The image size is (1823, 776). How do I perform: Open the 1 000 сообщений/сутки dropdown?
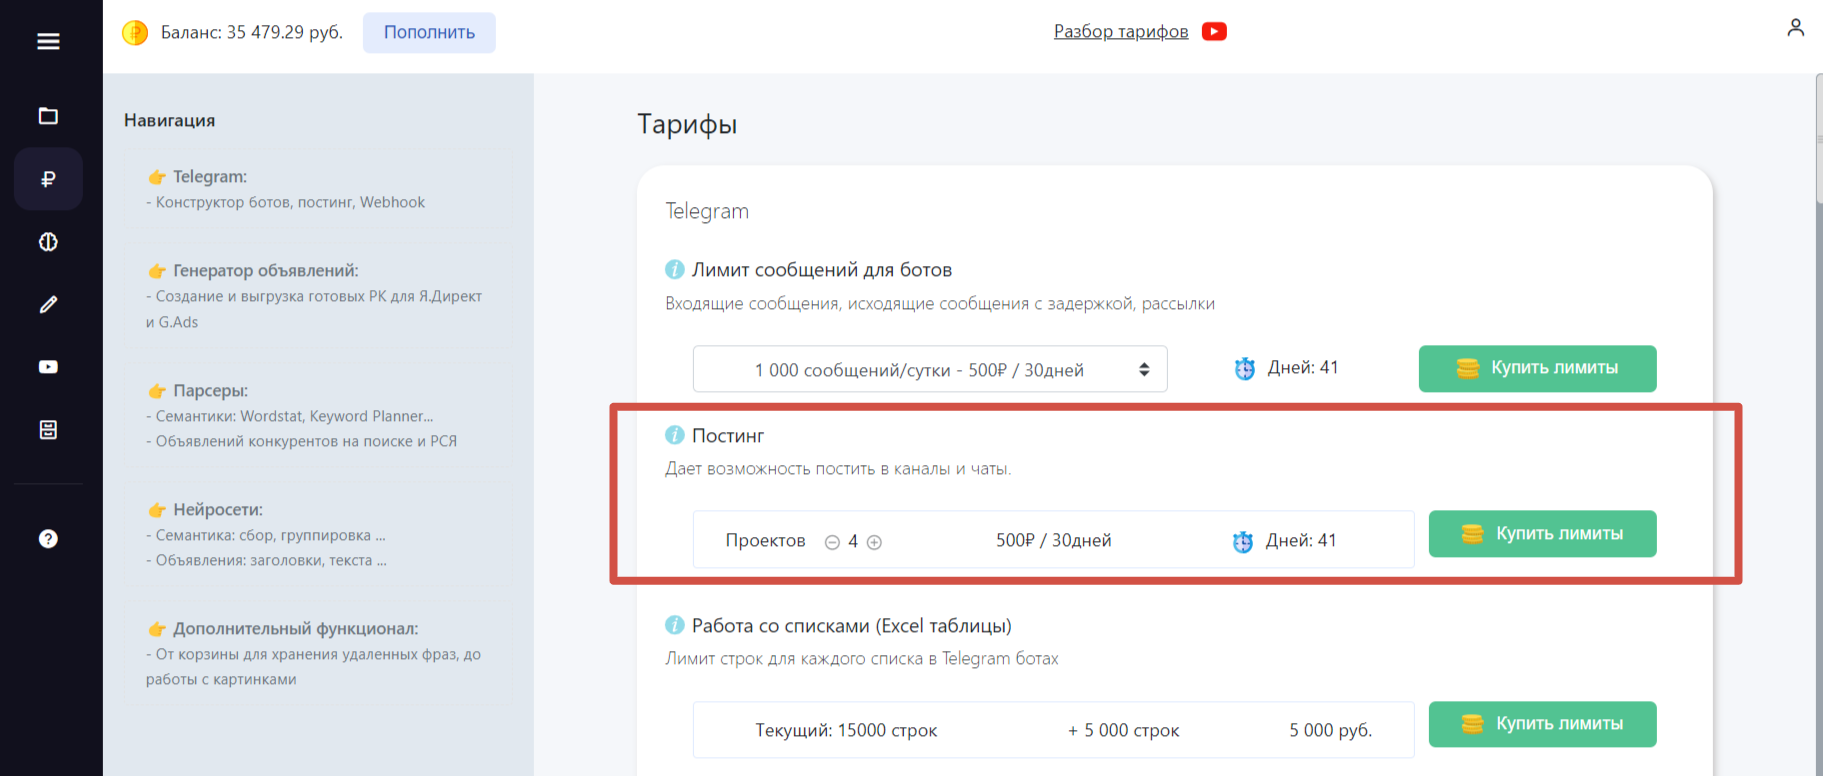[930, 369]
